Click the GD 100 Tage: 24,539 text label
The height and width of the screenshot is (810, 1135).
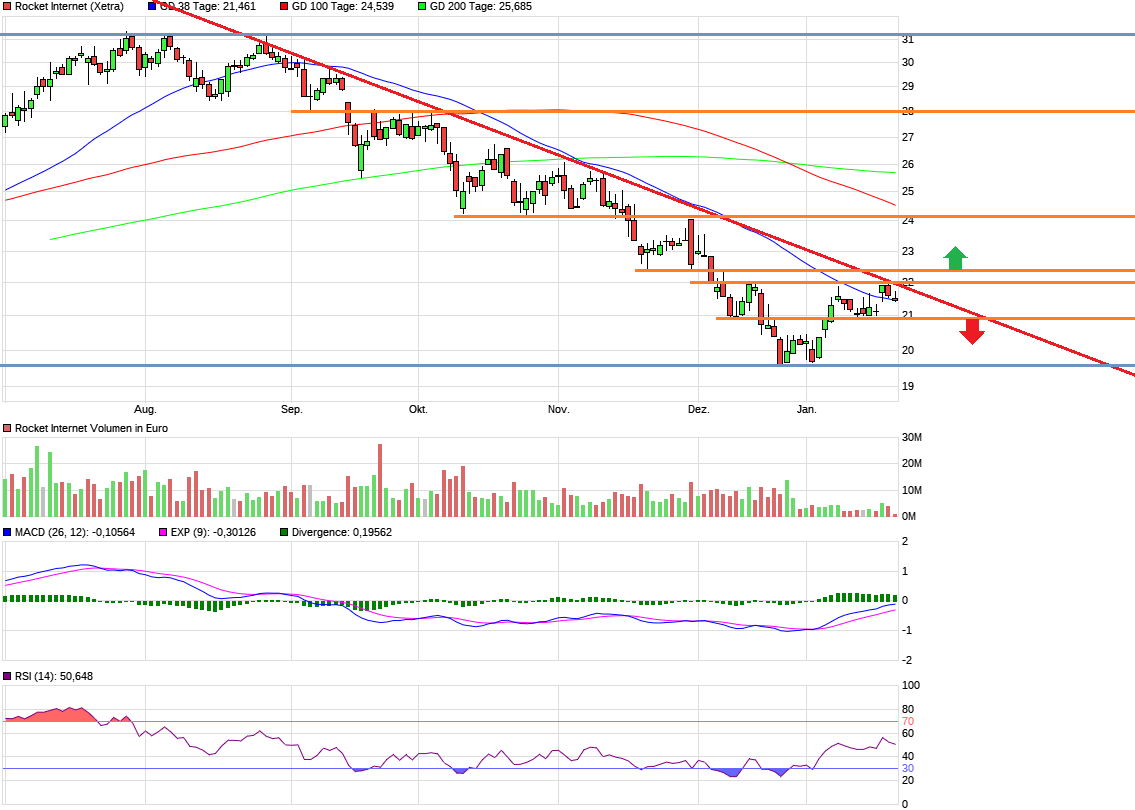point(343,6)
